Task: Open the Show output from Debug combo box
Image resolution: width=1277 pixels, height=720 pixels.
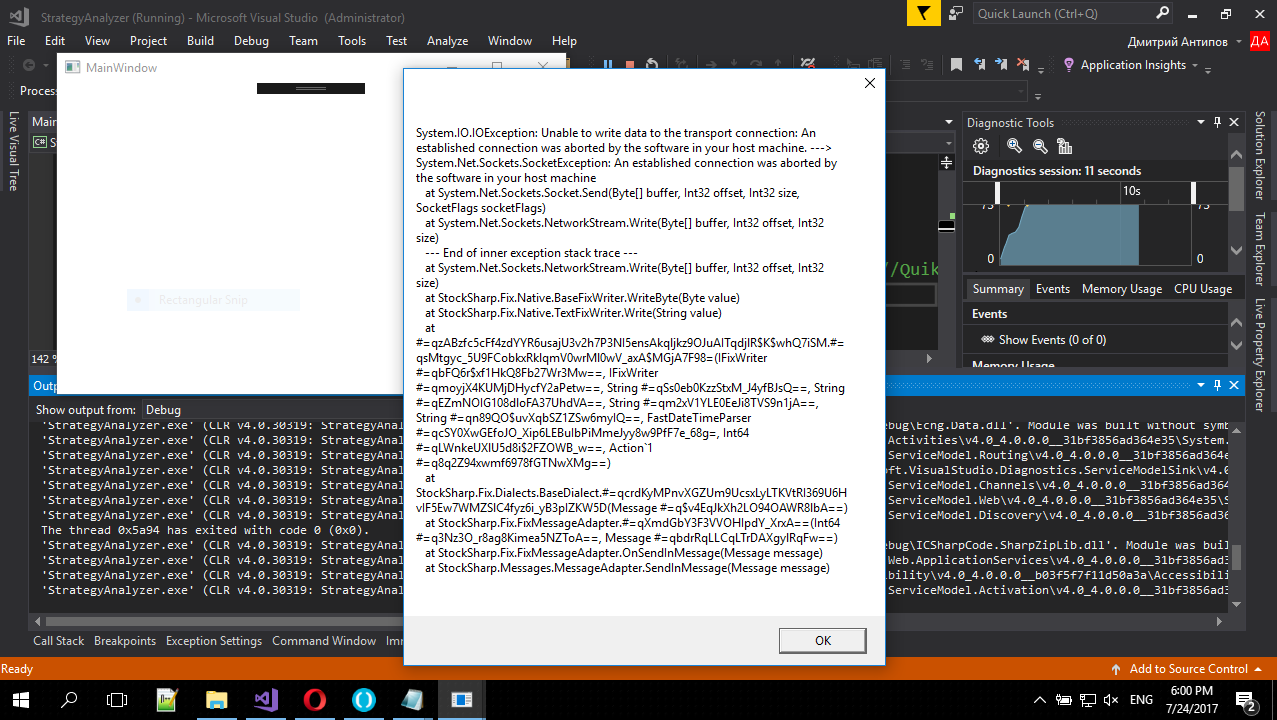Action: click(x=272, y=410)
